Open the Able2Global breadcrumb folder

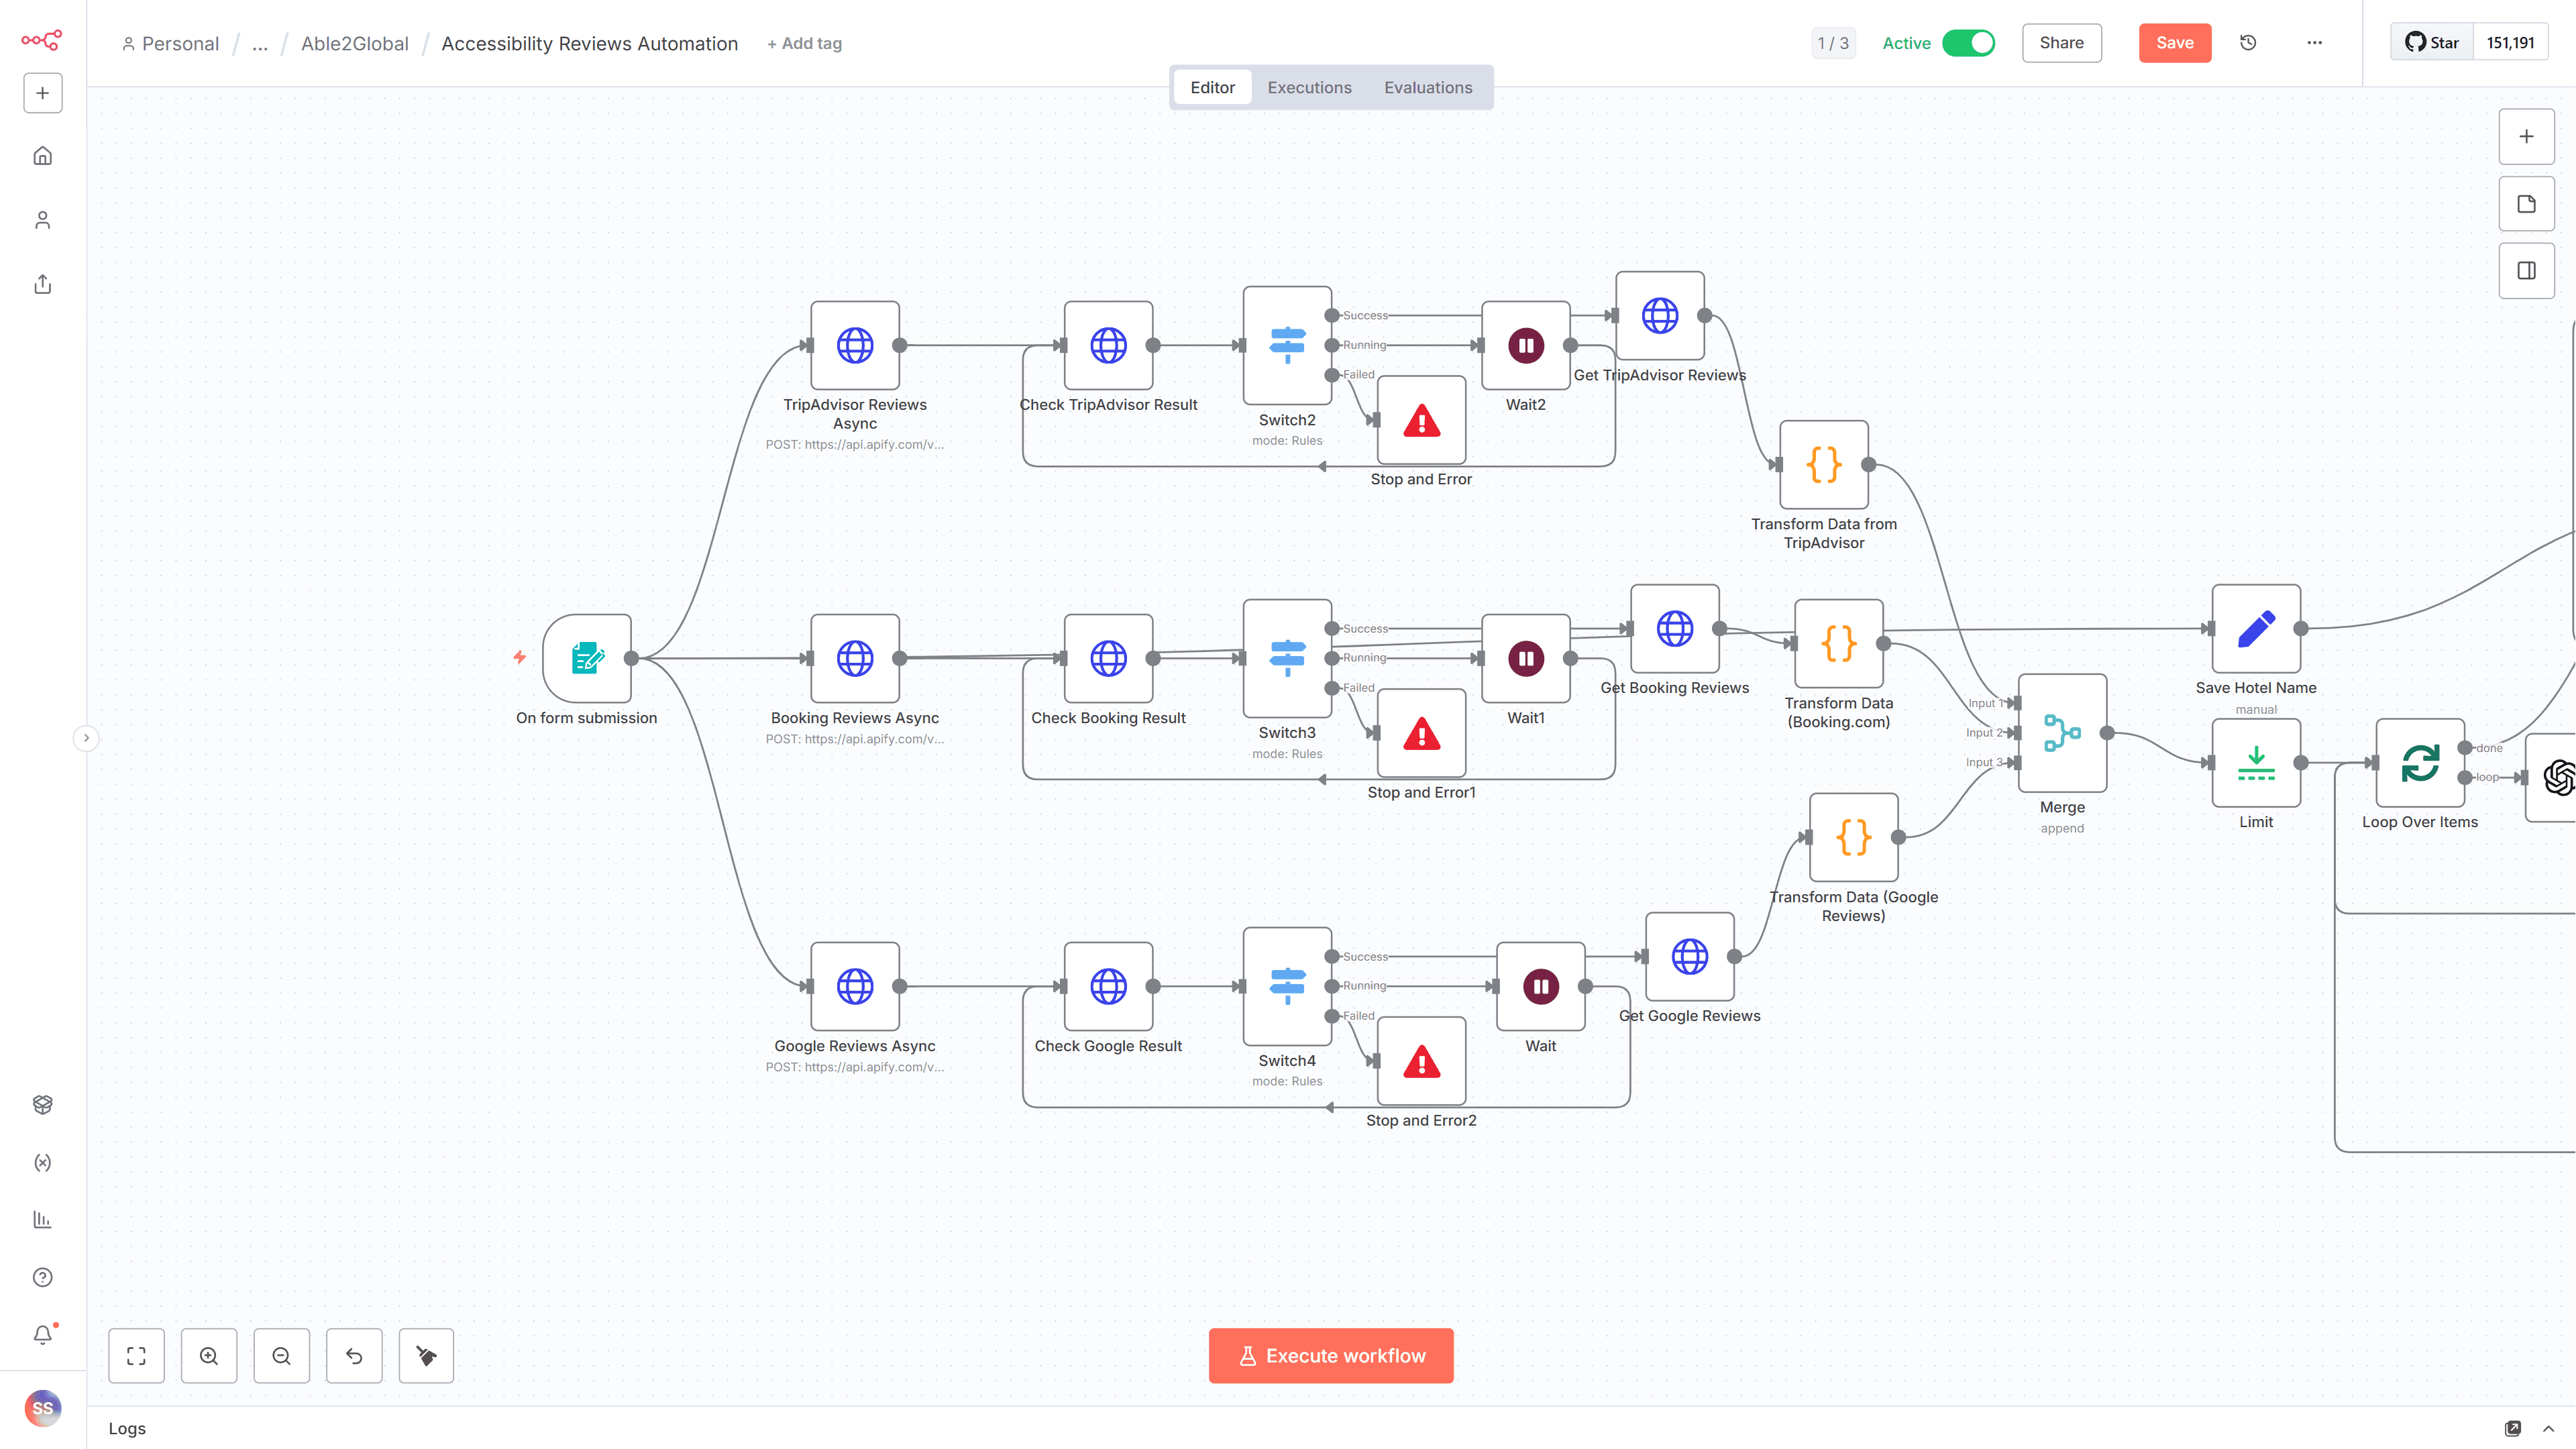coord(355,44)
